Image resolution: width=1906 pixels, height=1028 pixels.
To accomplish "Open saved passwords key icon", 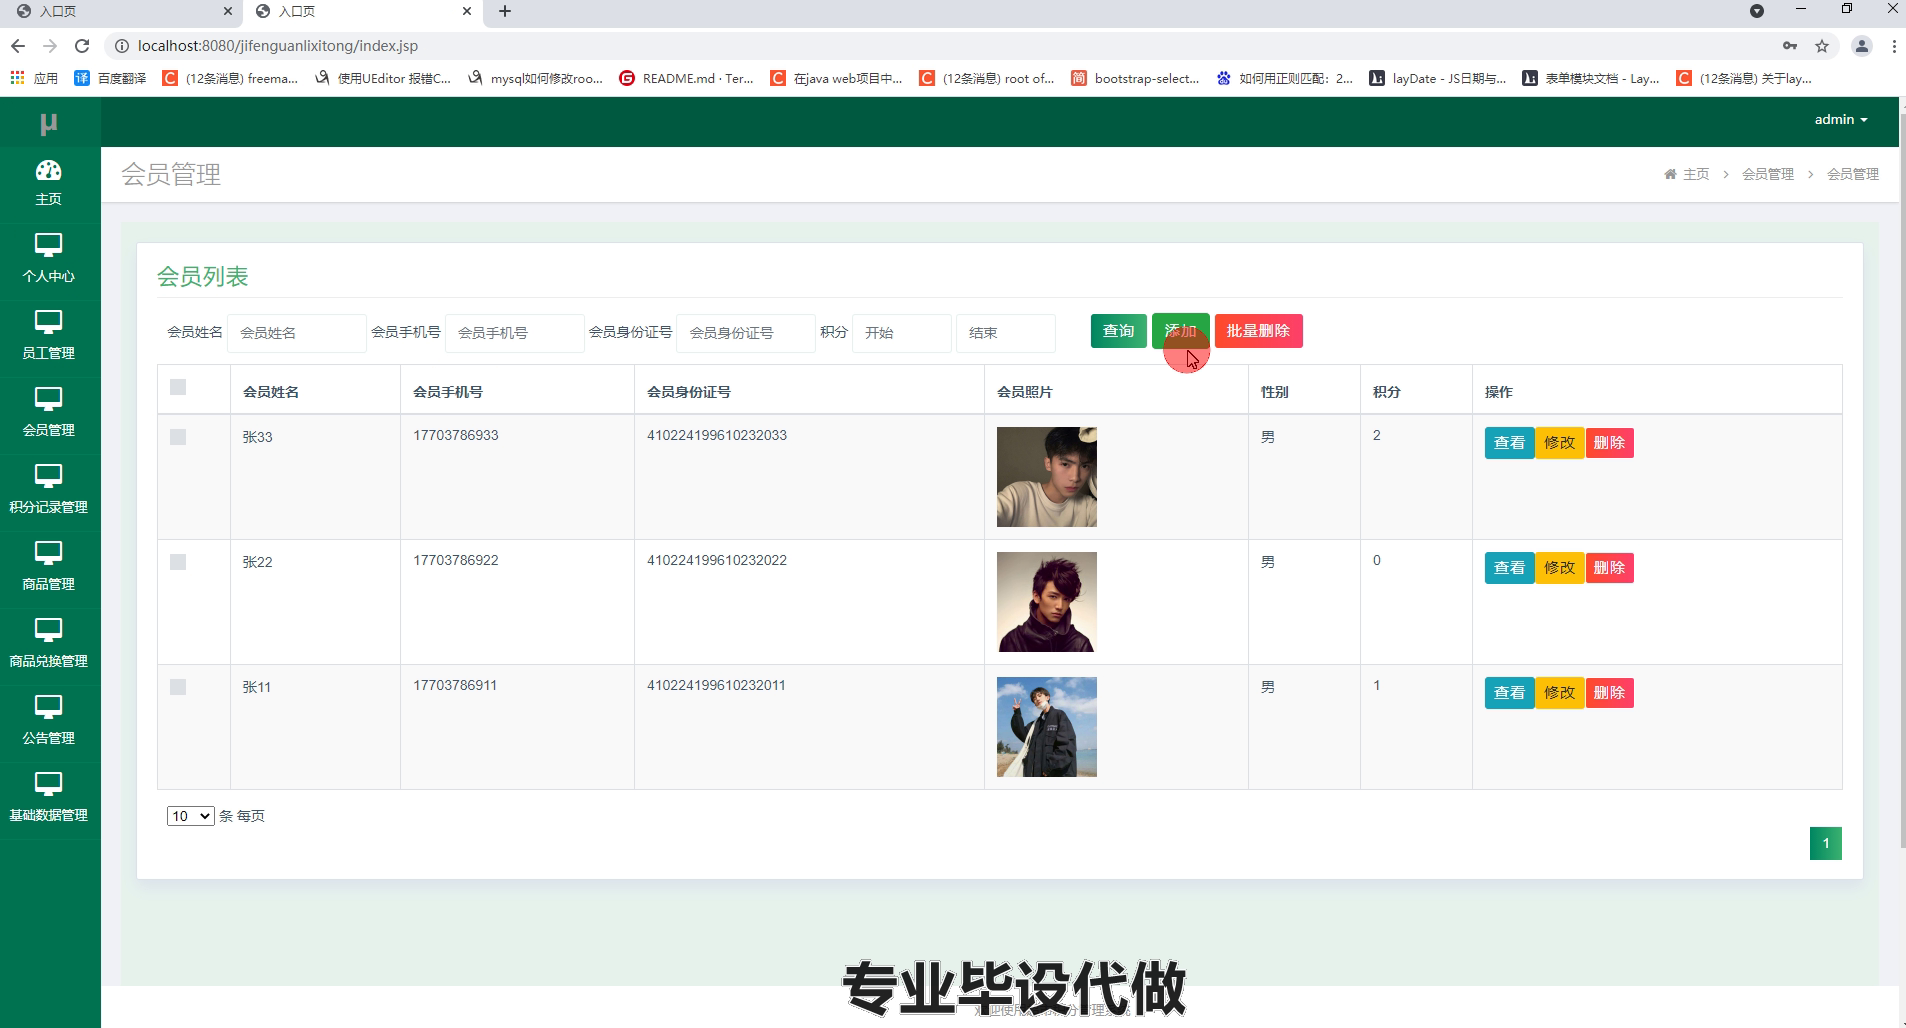I will pyautogui.click(x=1790, y=46).
